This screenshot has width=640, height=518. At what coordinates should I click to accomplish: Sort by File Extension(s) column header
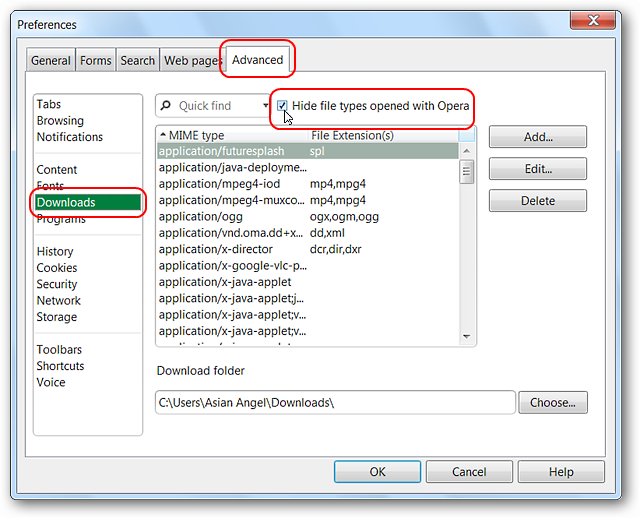tap(382, 136)
